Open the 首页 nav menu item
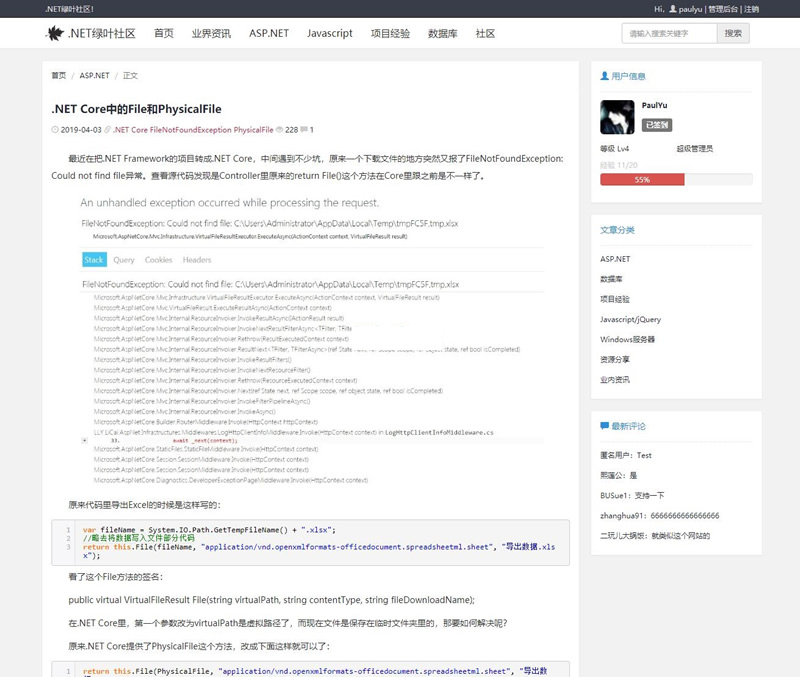Screen dimensions: 800x677 click(164, 33)
